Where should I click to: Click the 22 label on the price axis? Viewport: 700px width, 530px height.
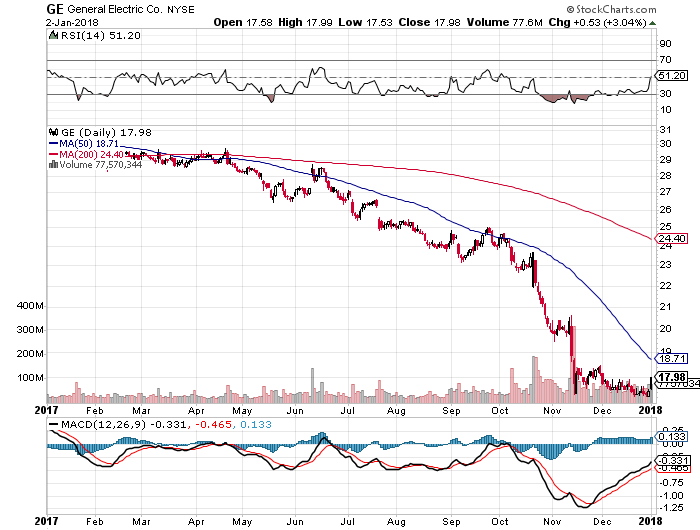pos(666,285)
